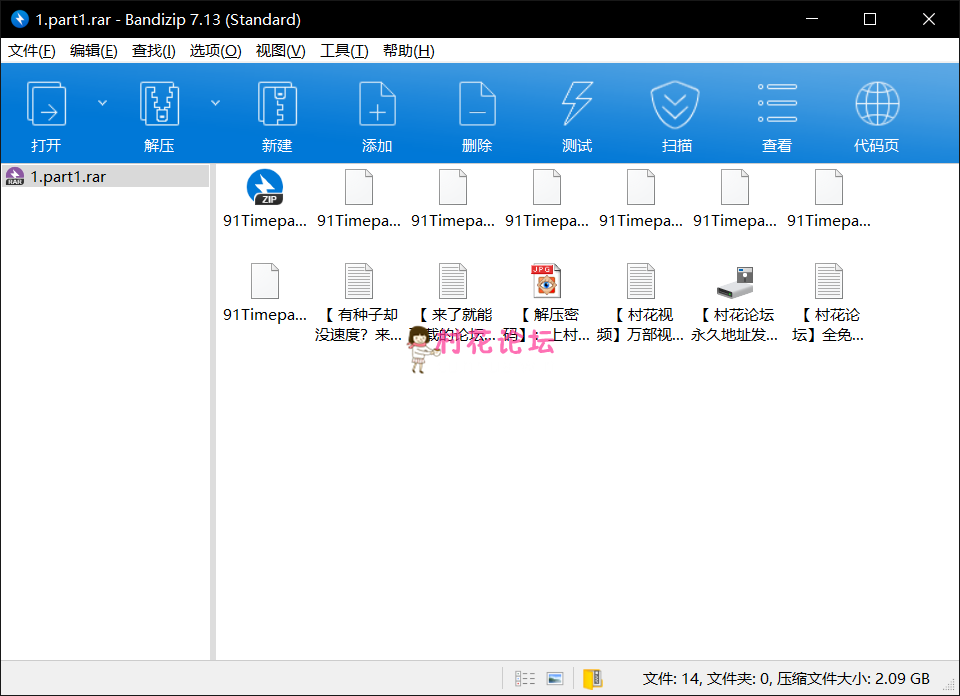The width and height of the screenshot is (960, 696).
Task: Switch to large icons view in status bar
Action: [553, 678]
